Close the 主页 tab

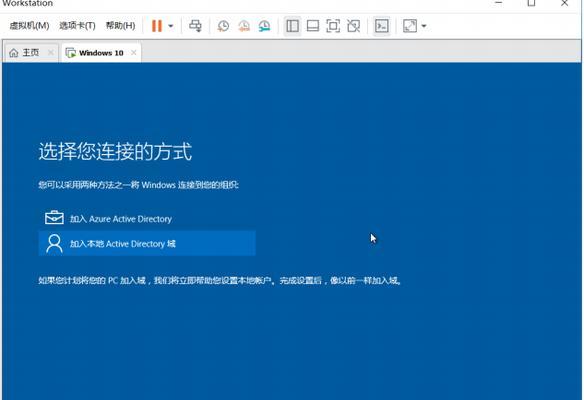coord(51,53)
